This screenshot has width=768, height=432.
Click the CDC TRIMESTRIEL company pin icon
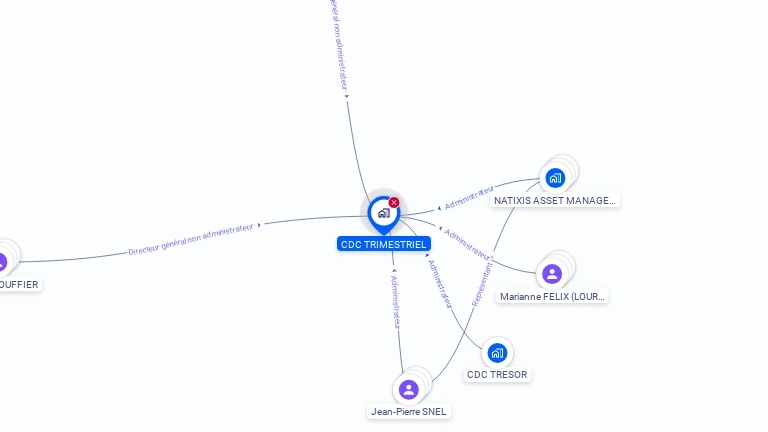(384, 214)
